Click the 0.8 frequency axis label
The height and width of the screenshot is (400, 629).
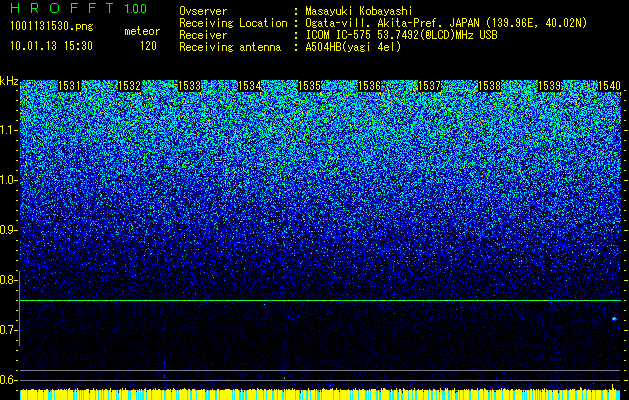(8, 280)
